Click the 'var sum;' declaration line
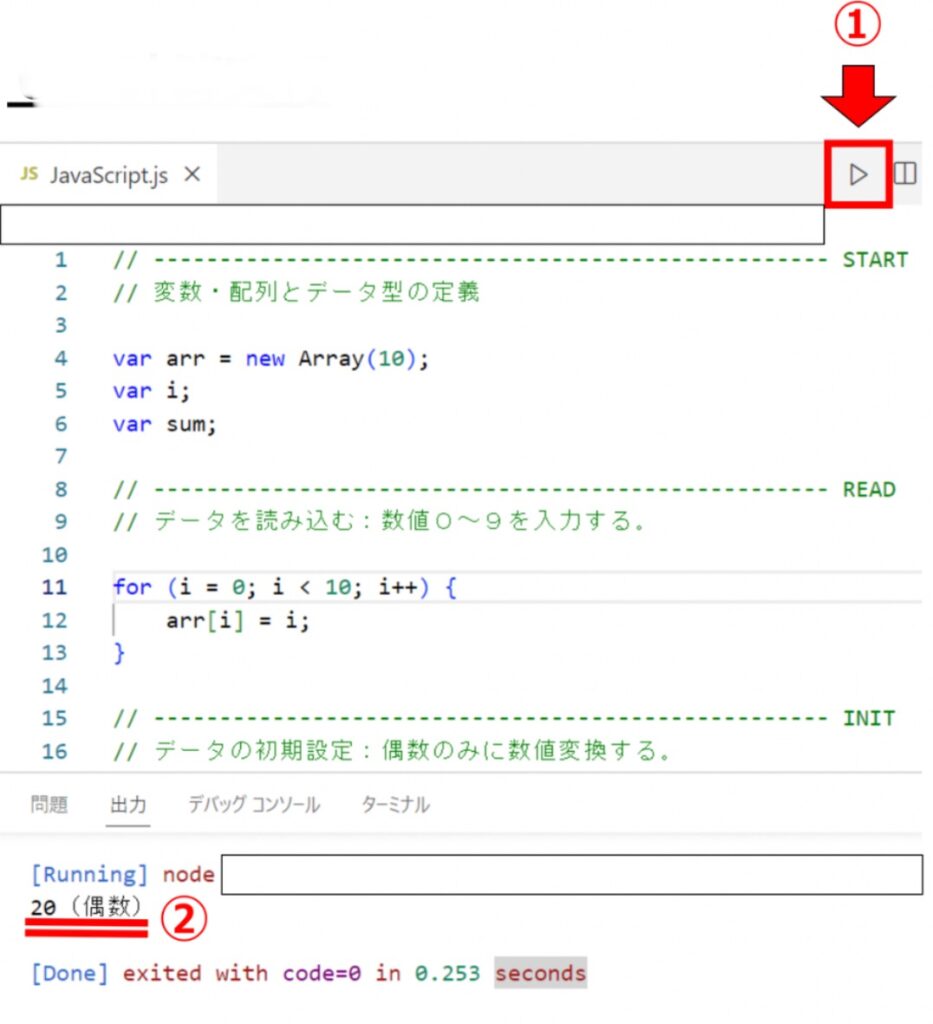The width and height of the screenshot is (933, 1024). [x=164, y=424]
